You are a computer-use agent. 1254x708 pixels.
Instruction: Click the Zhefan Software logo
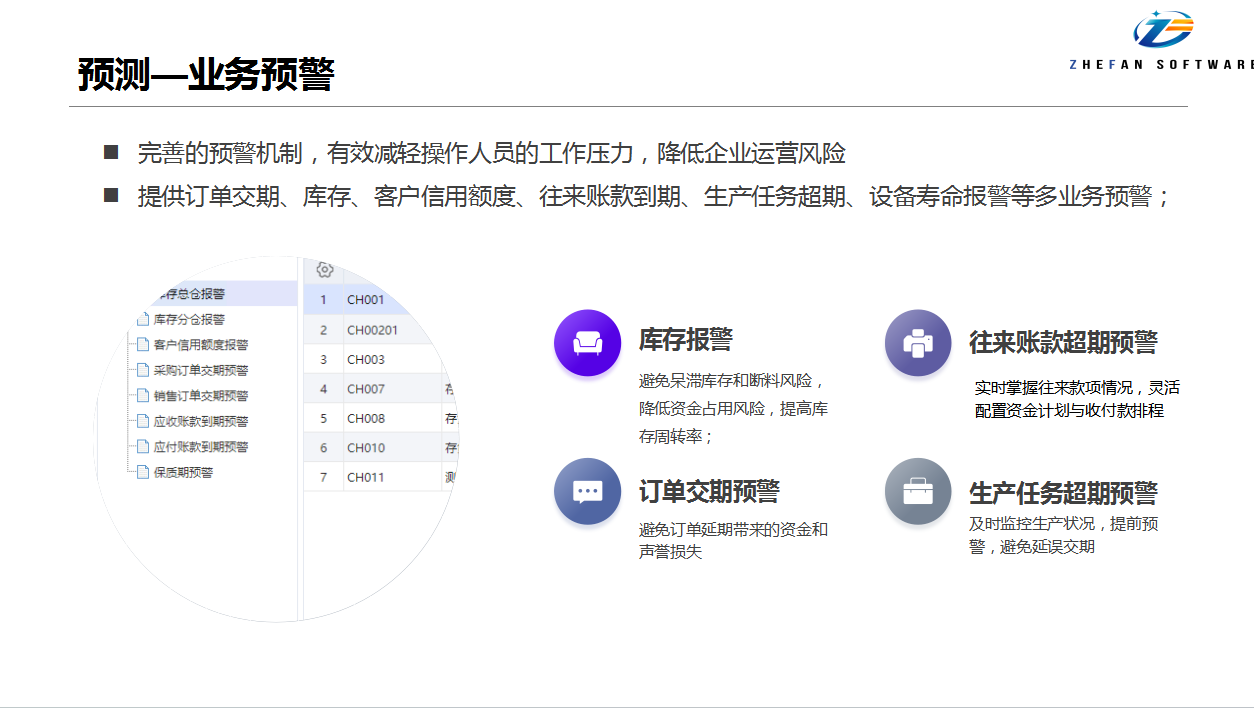(x=1162, y=39)
